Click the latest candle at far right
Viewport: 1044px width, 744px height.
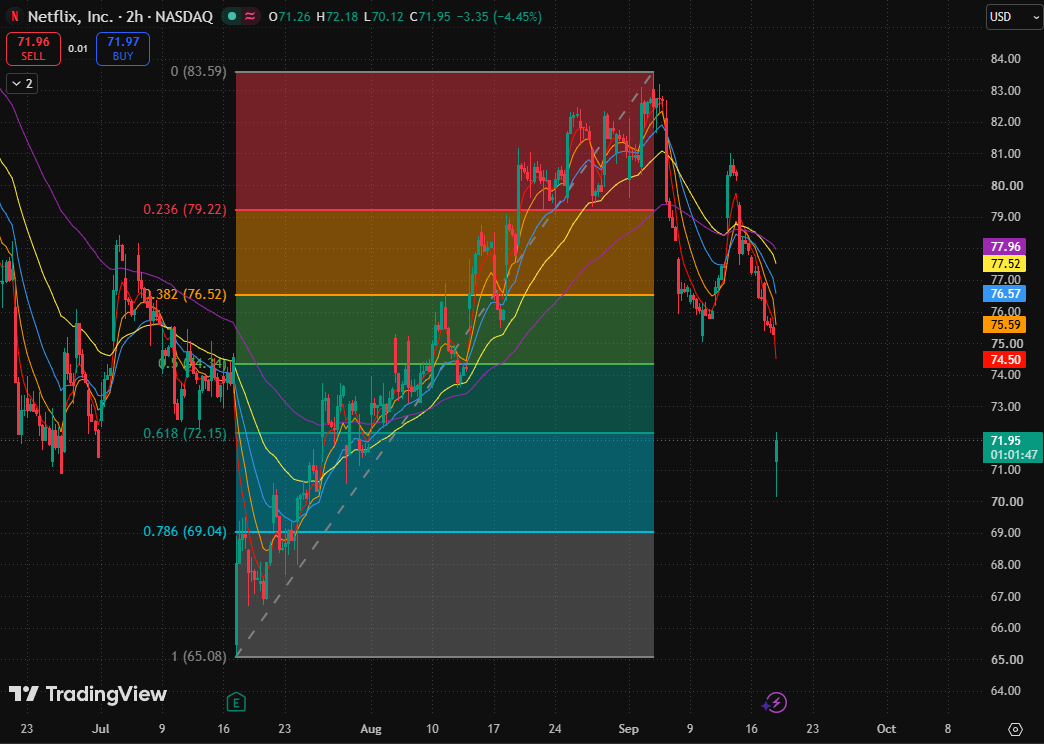click(776, 464)
